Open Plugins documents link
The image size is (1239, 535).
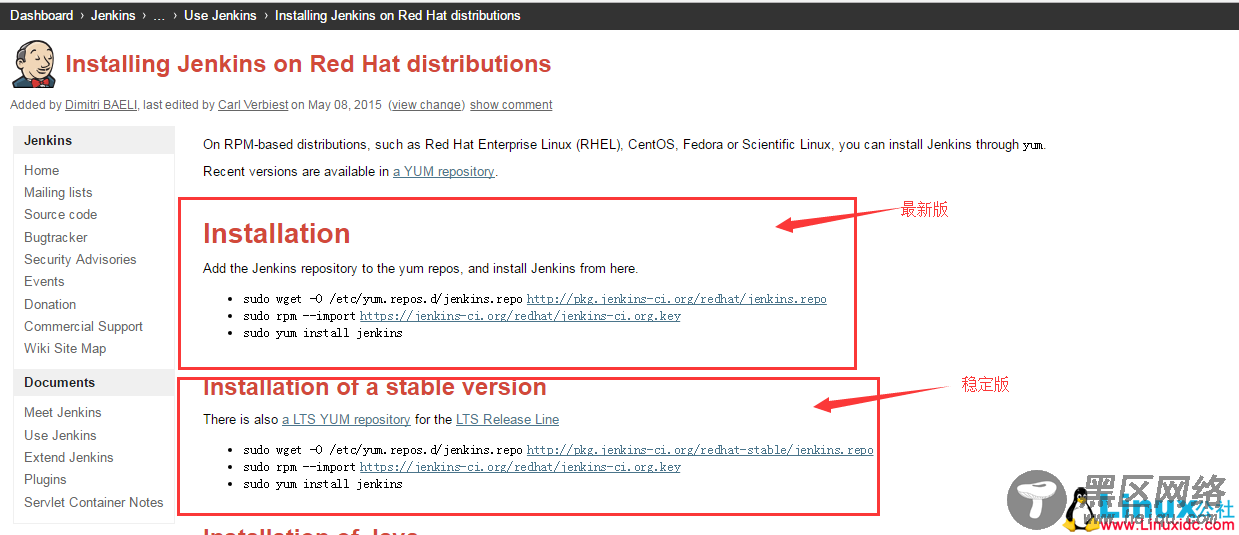[x=45, y=479]
